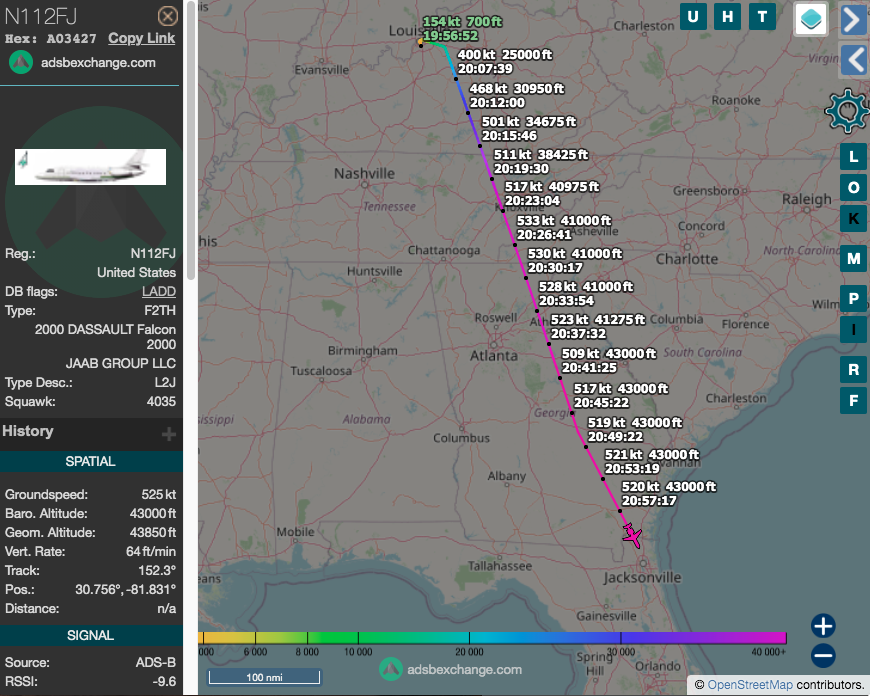Toggle the K map option button
The image size is (870, 696).
tap(853, 219)
